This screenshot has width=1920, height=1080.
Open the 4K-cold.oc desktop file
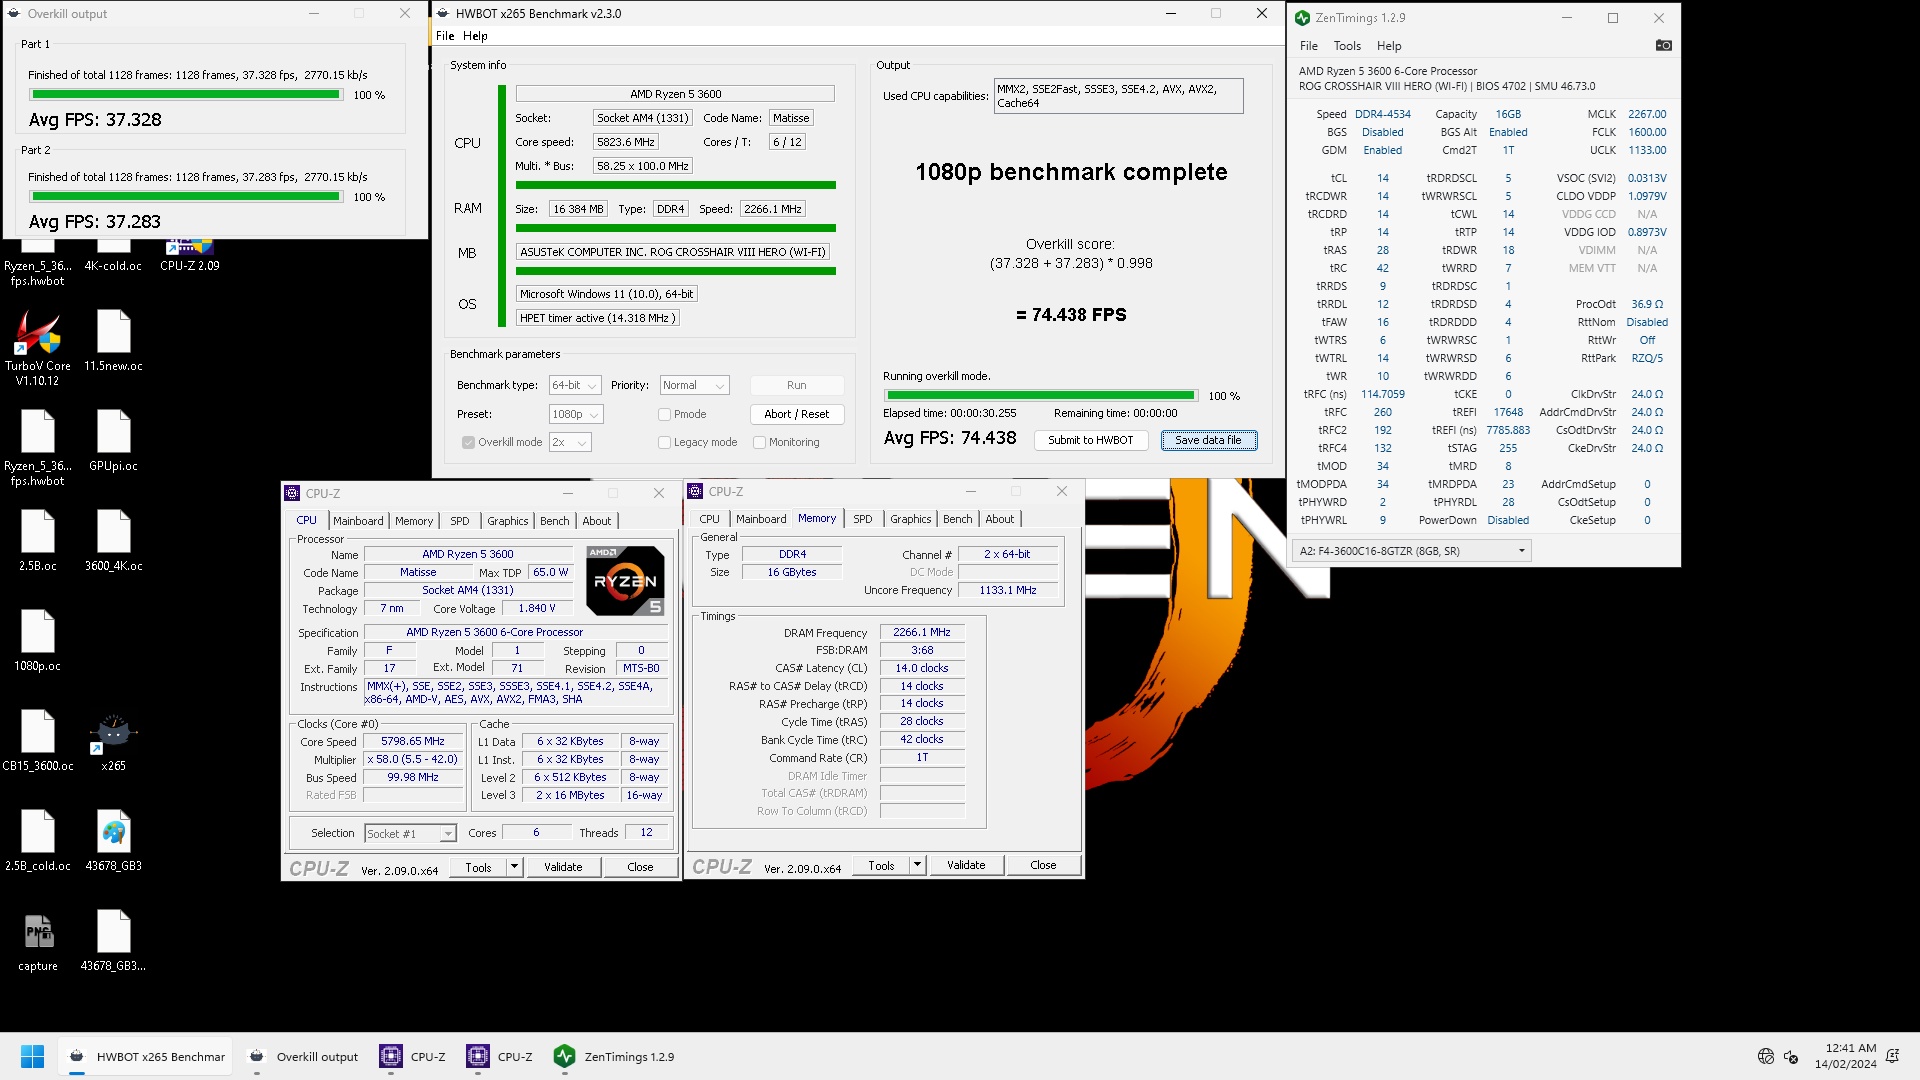click(113, 258)
